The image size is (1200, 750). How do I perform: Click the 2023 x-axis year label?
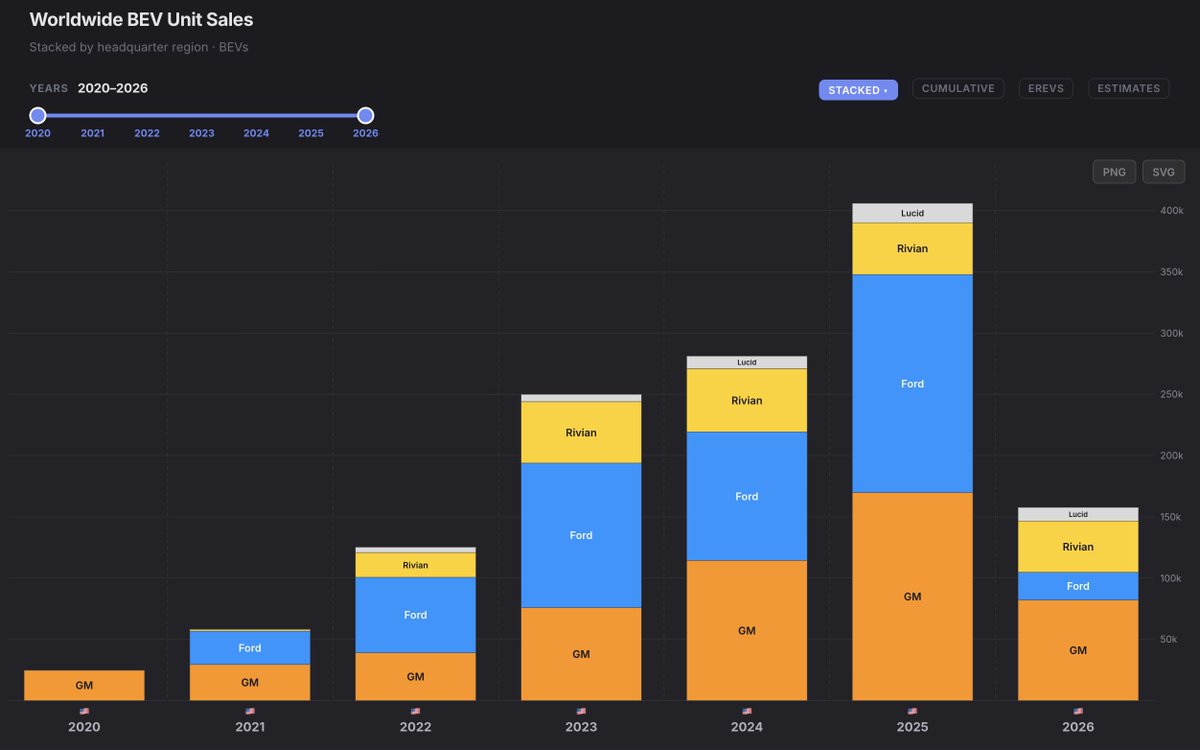[581, 727]
